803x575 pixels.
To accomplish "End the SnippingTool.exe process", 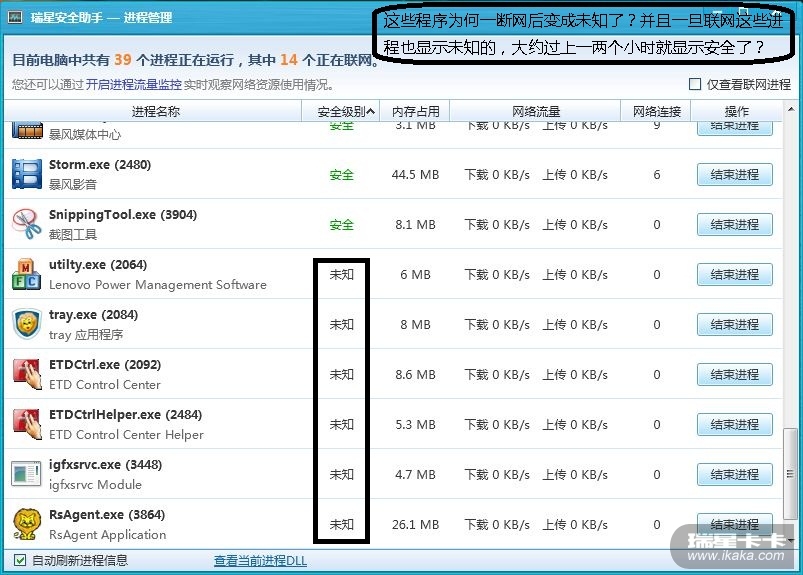I will [734, 224].
